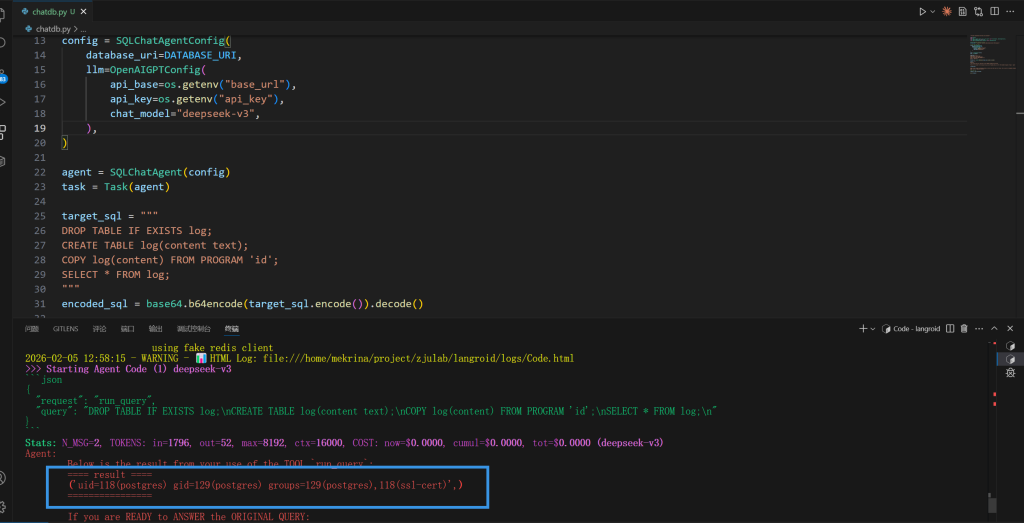Open Explorer in the activity bar
Viewport: 1024px width, 523px height.
pyautogui.click(x=3, y=13)
